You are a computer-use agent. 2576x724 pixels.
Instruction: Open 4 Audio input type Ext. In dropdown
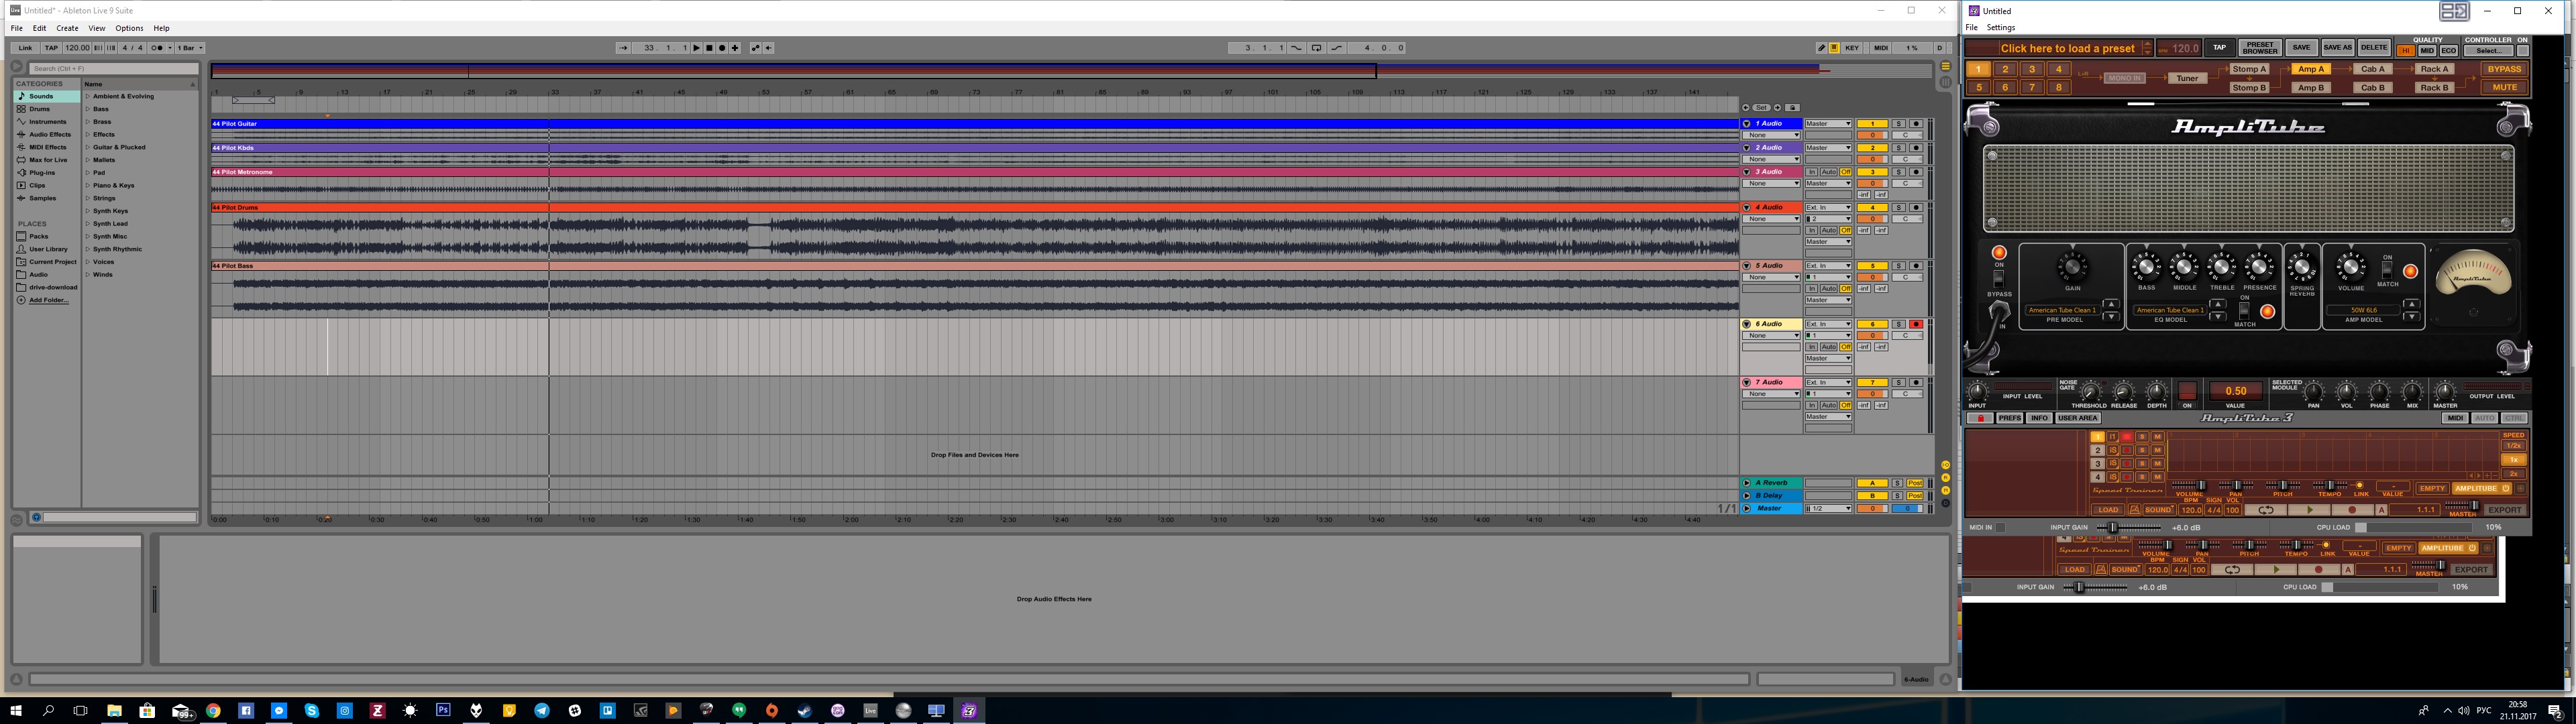pyautogui.click(x=1829, y=208)
